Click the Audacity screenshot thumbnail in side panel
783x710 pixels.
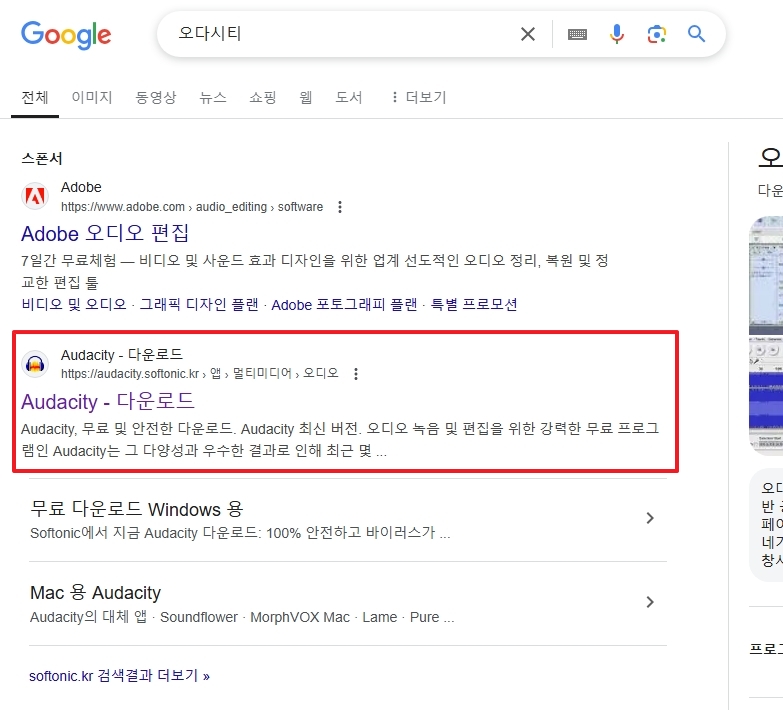click(766, 336)
